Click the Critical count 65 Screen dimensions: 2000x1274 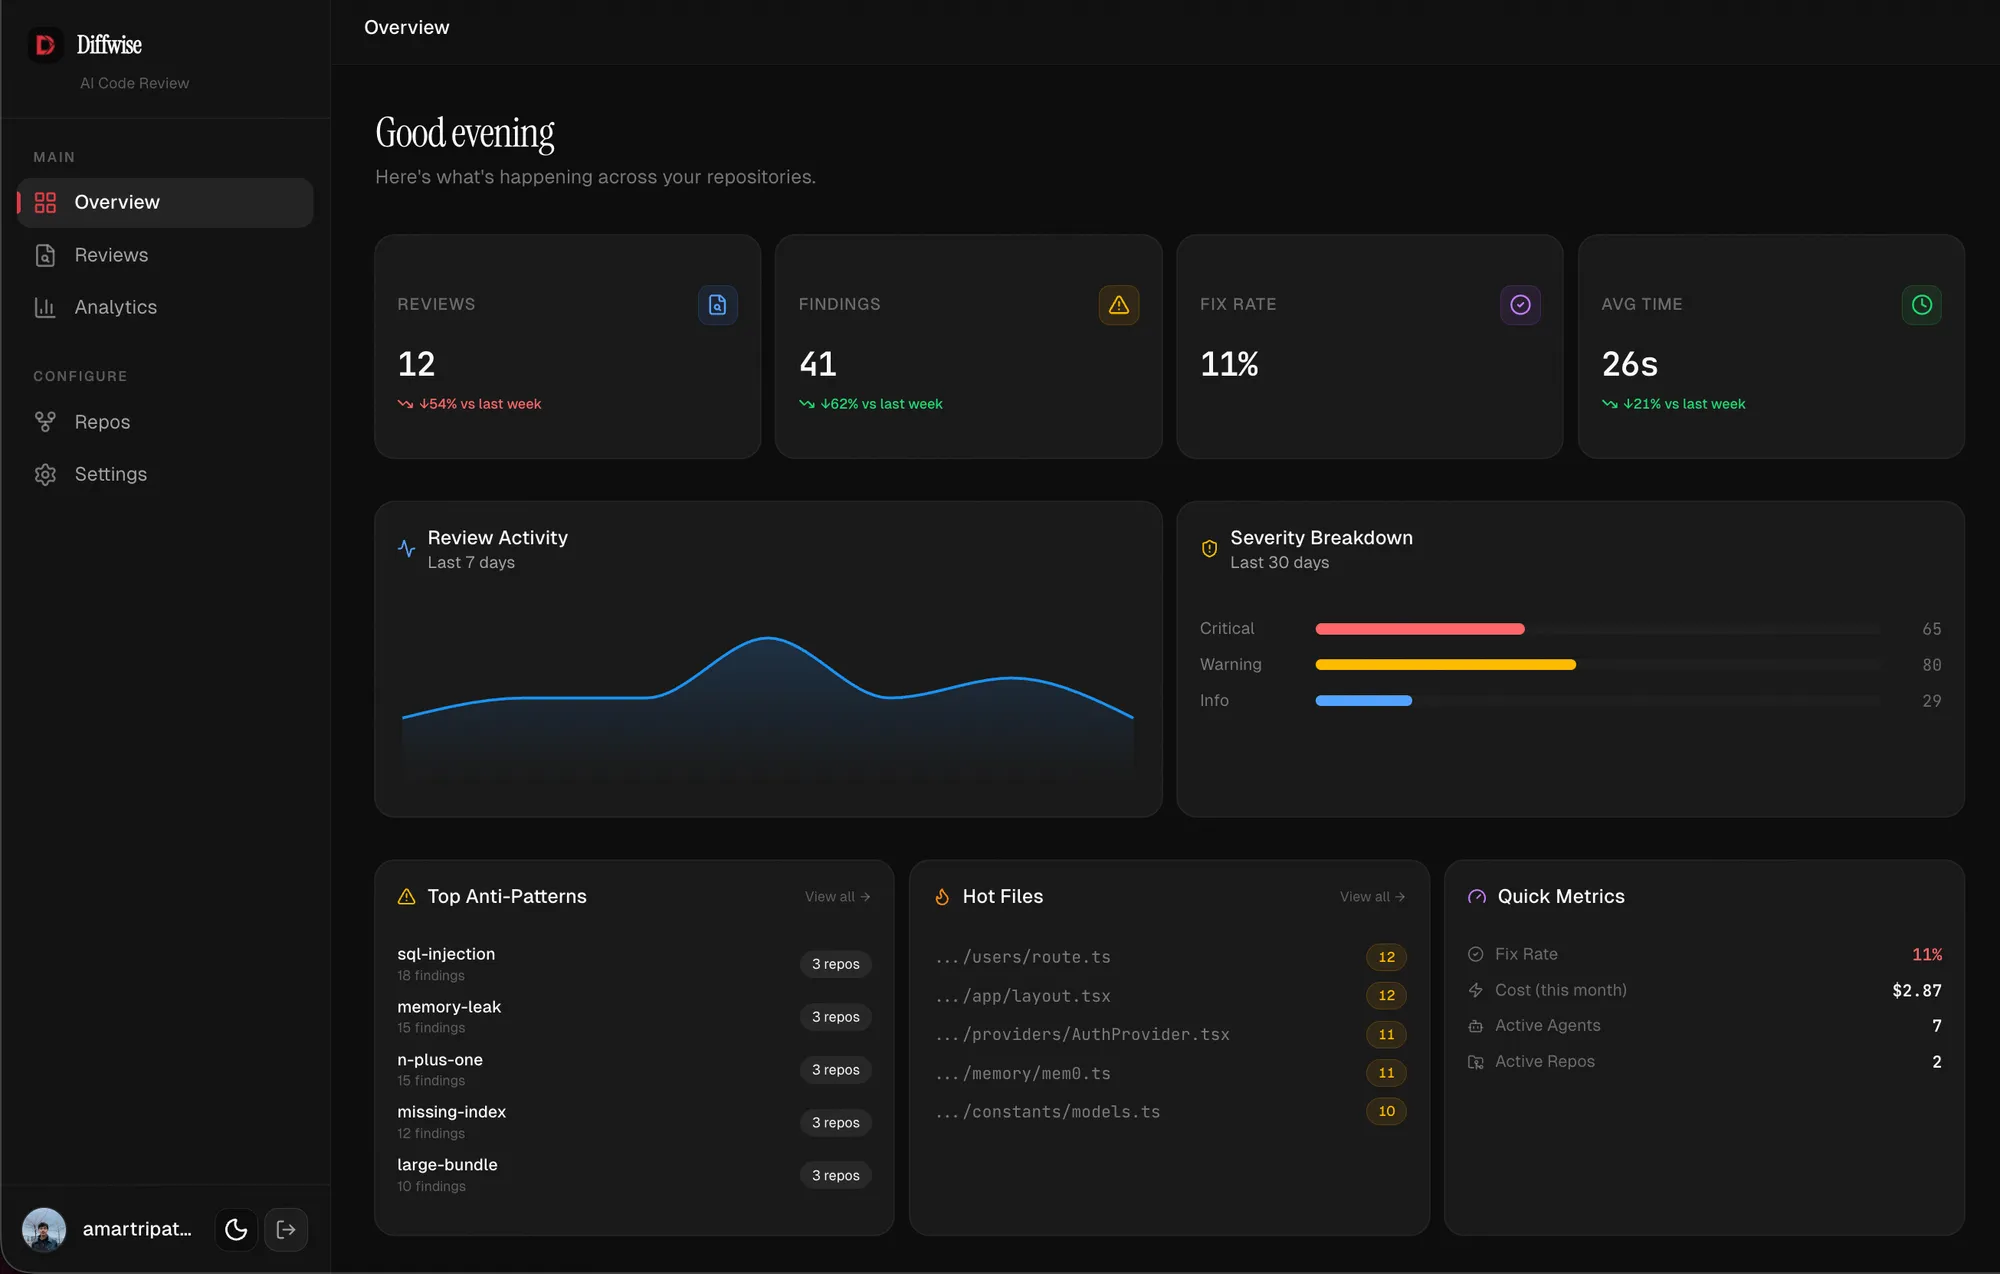1931,629
